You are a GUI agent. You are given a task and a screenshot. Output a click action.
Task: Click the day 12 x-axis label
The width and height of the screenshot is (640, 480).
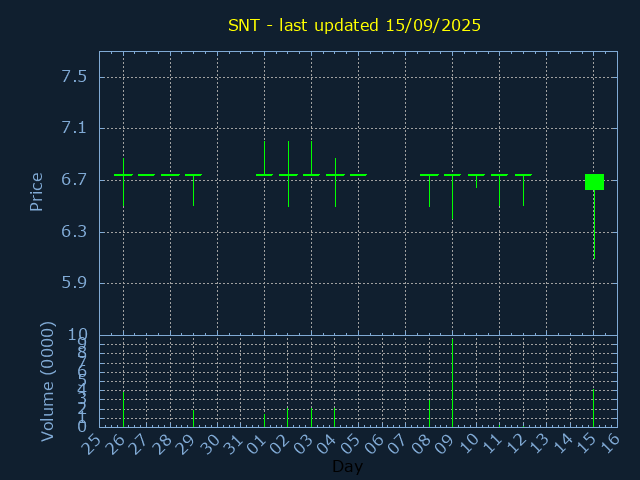516,444
